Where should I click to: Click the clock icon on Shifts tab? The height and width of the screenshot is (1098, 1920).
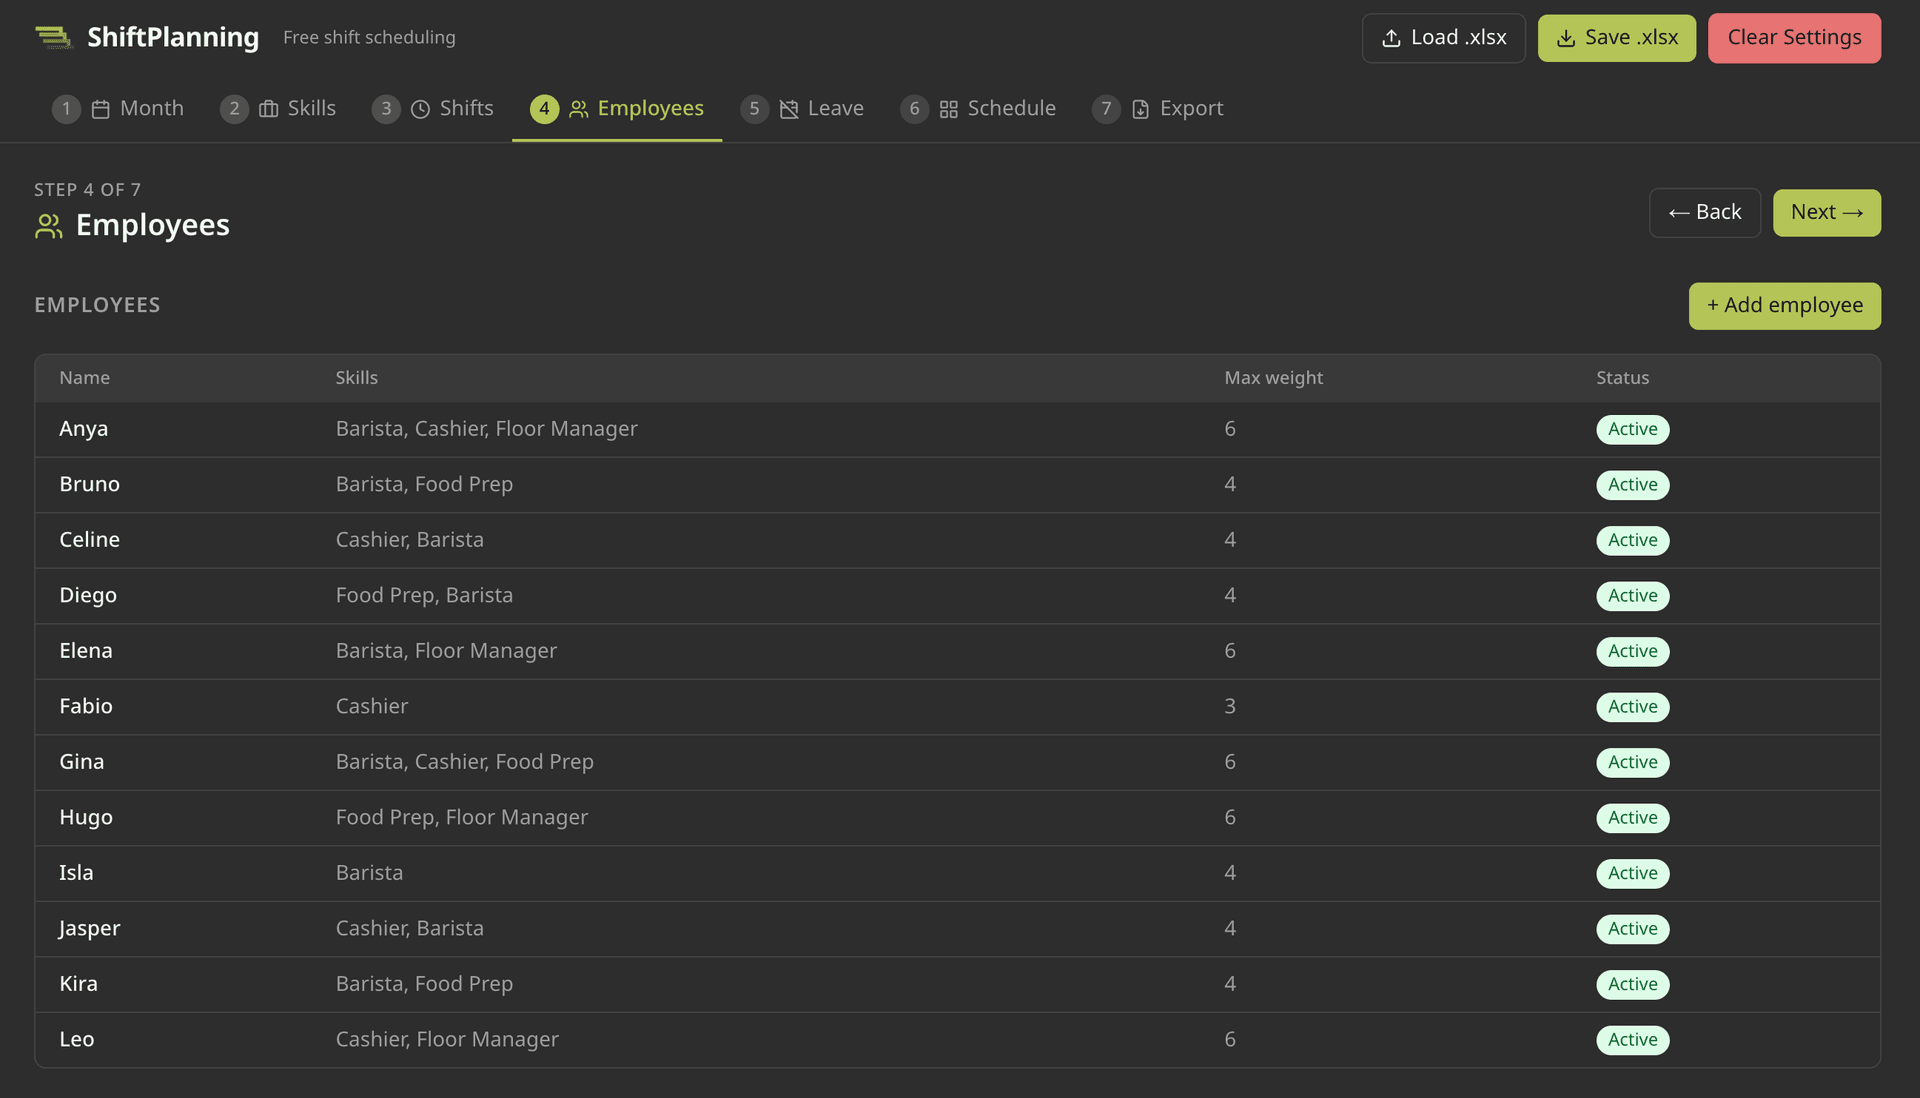pos(420,109)
